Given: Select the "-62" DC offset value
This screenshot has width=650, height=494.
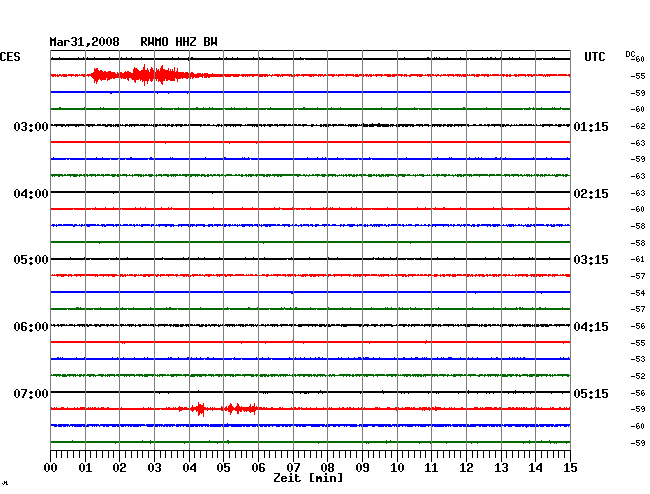Looking at the screenshot, I should (x=638, y=126).
